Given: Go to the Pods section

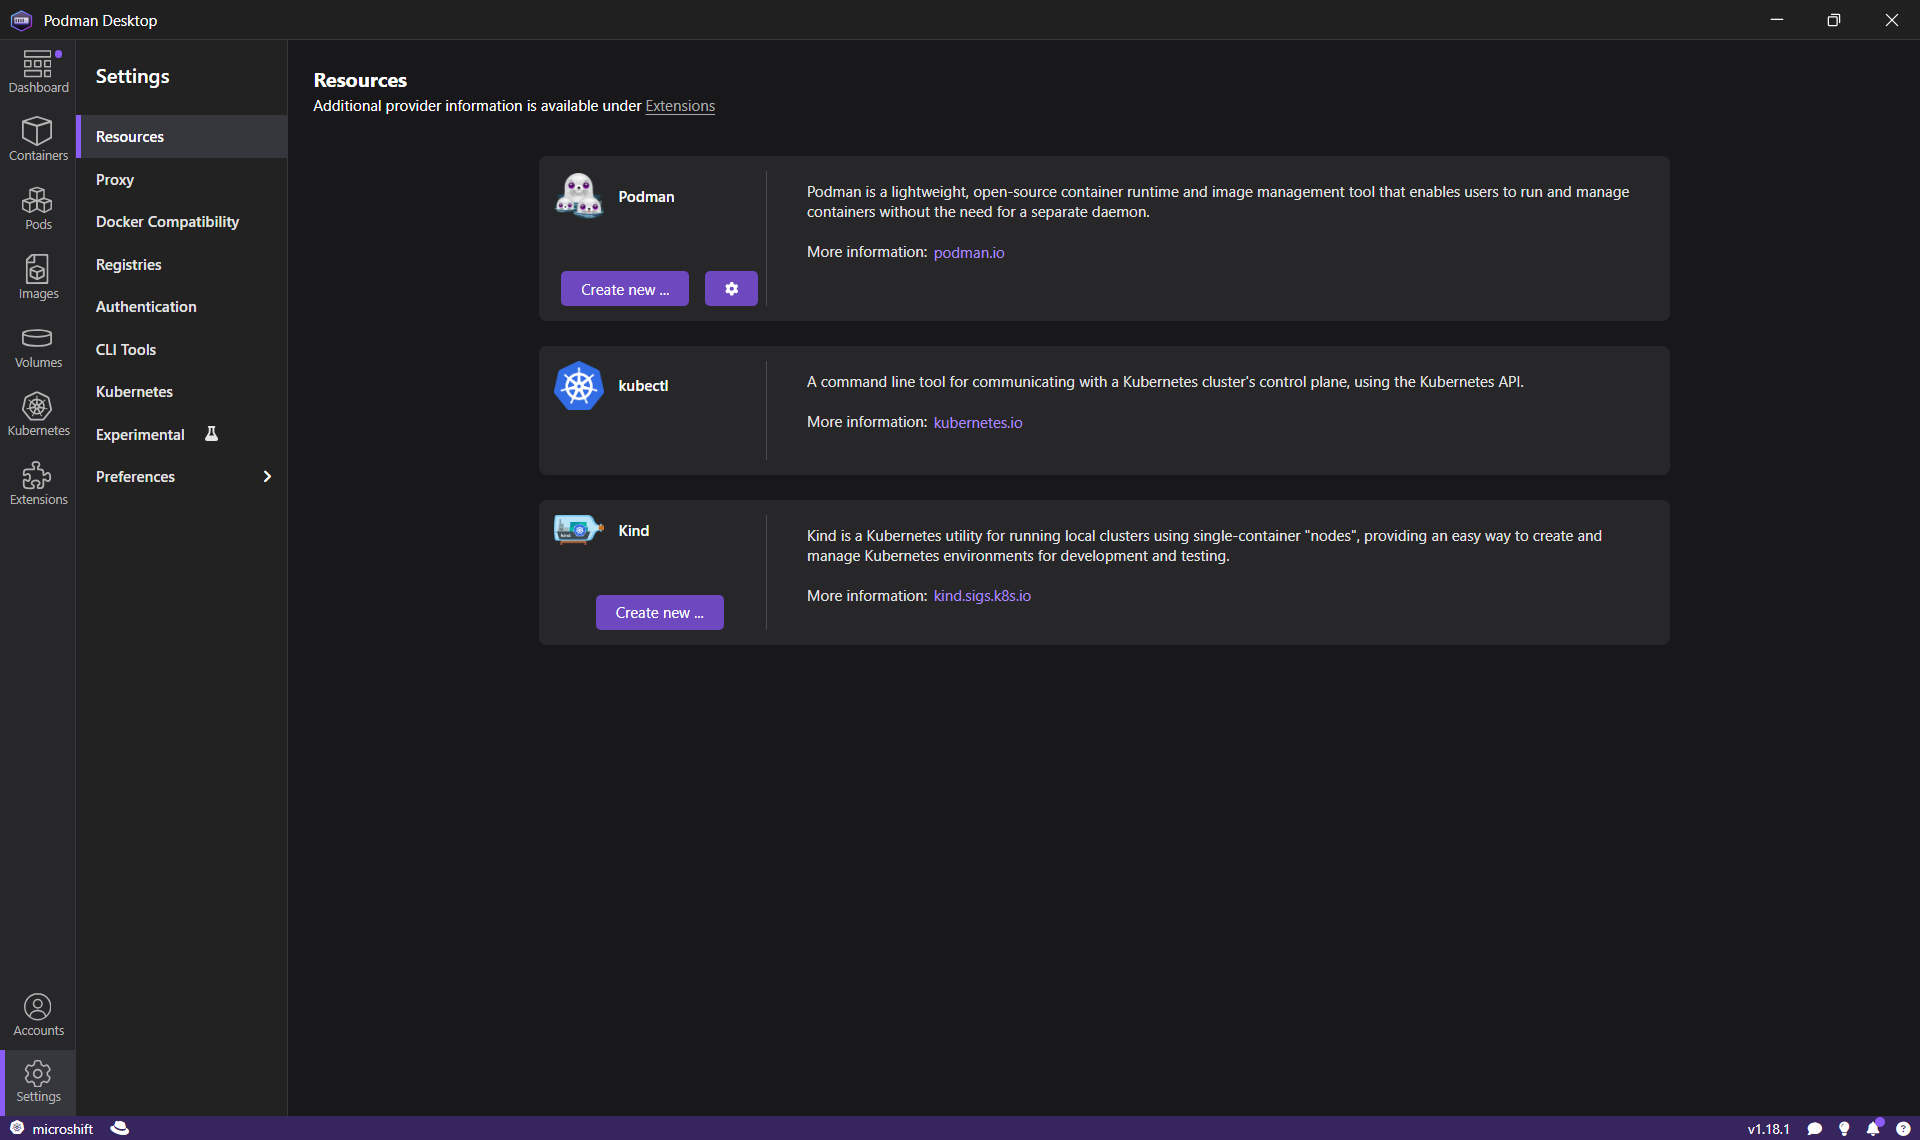Looking at the screenshot, I should coord(38,208).
